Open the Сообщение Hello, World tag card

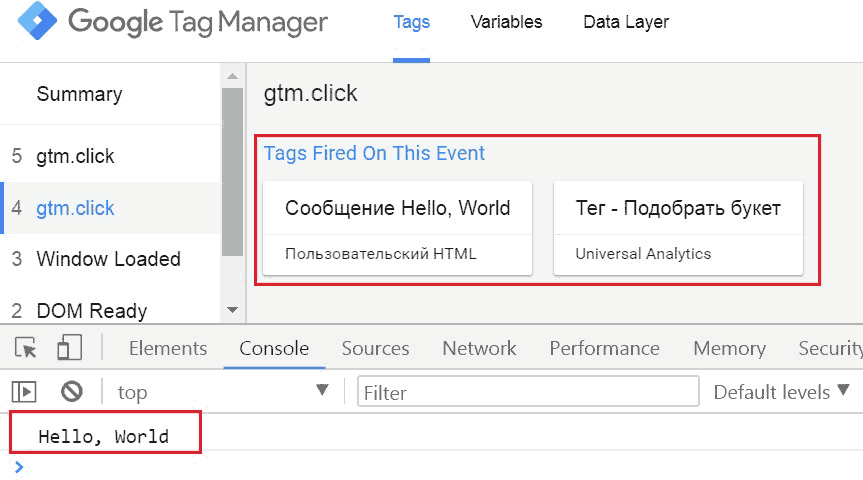pyautogui.click(x=397, y=228)
